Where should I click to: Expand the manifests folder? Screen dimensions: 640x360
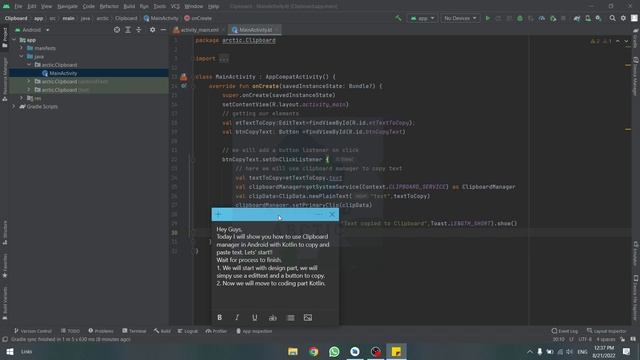pos(22,48)
